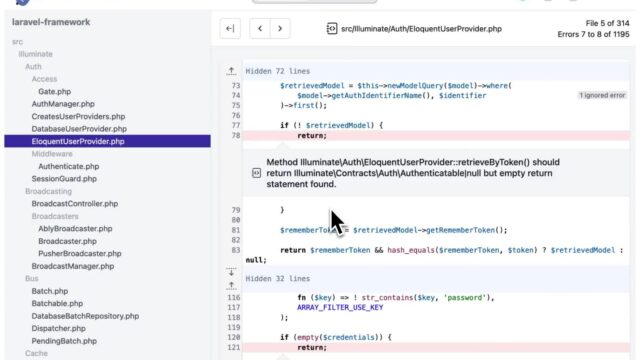Go to the next file arrow
The height and width of the screenshot is (360, 640).
[x=280, y=29]
